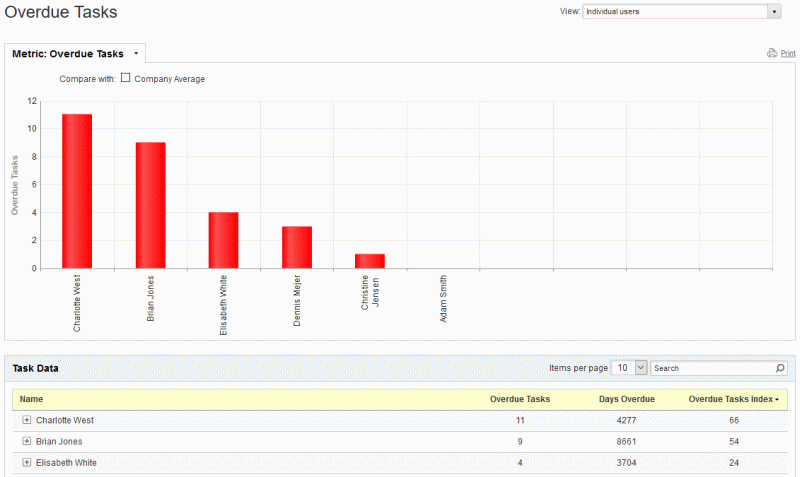Sort the table by the Name column
This screenshot has height=477, width=800.
31,399
